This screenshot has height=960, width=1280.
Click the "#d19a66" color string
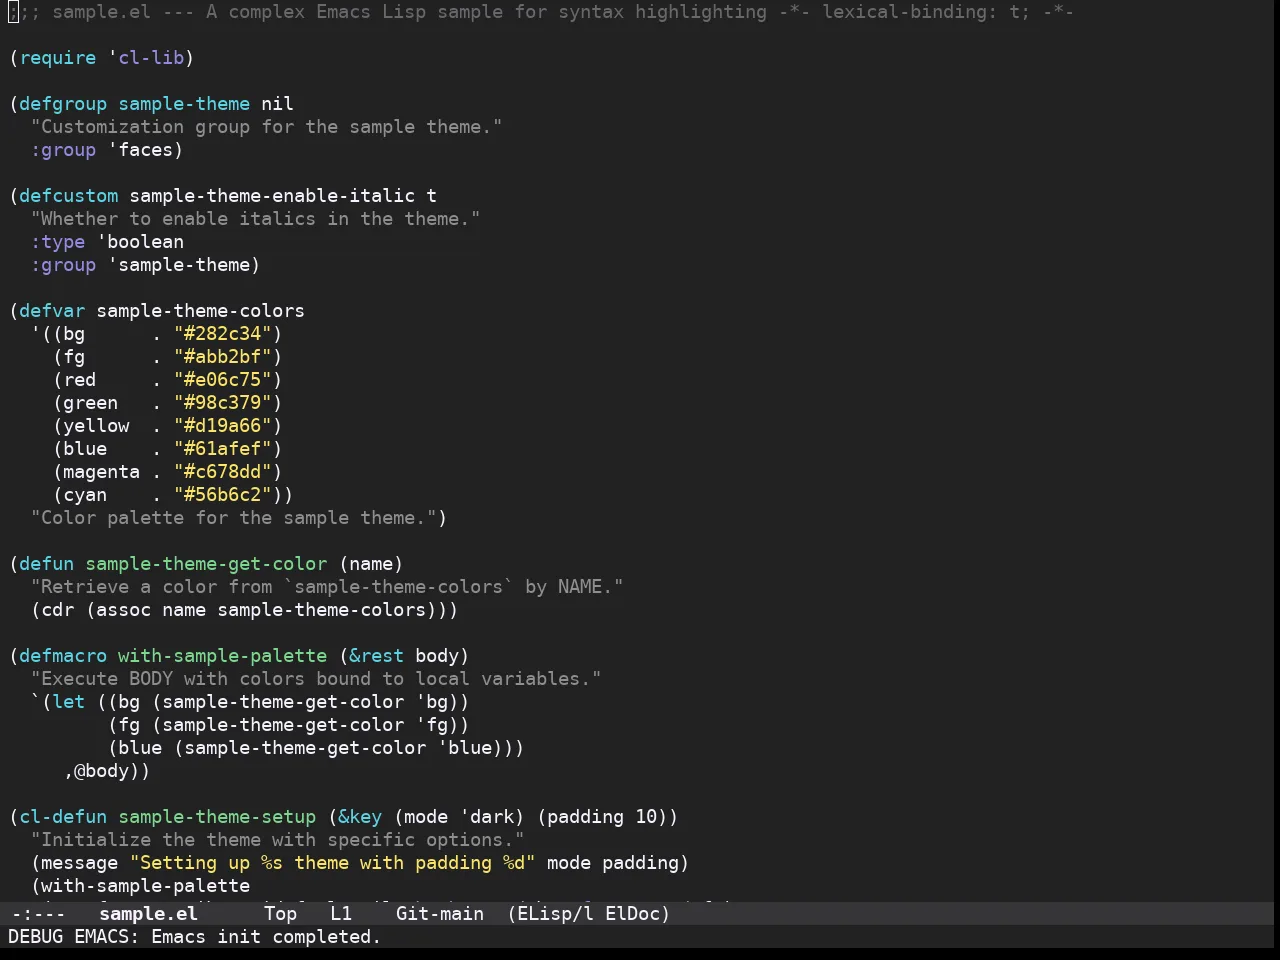click(x=223, y=426)
